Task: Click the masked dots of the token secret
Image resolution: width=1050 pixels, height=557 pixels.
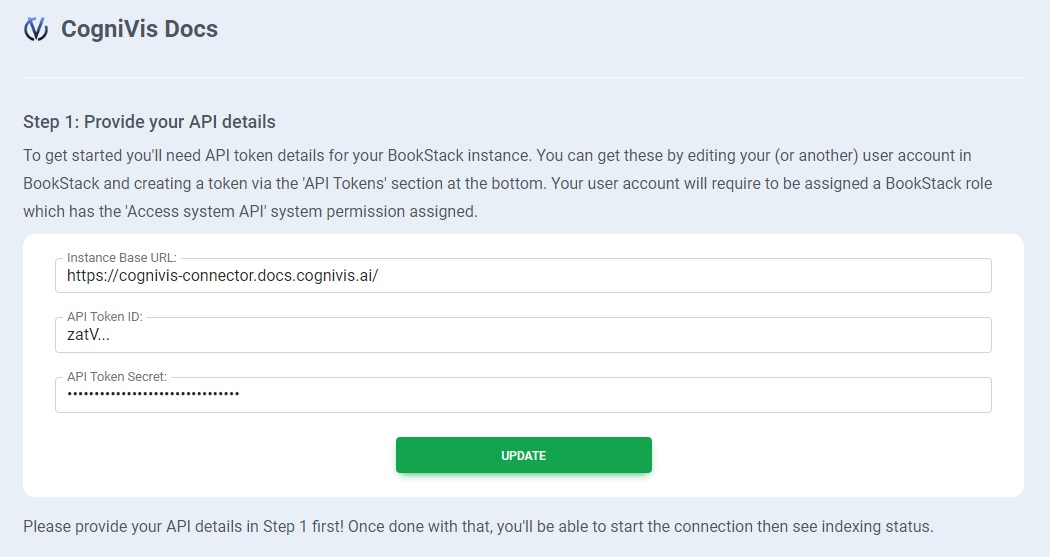Action: (x=153, y=395)
